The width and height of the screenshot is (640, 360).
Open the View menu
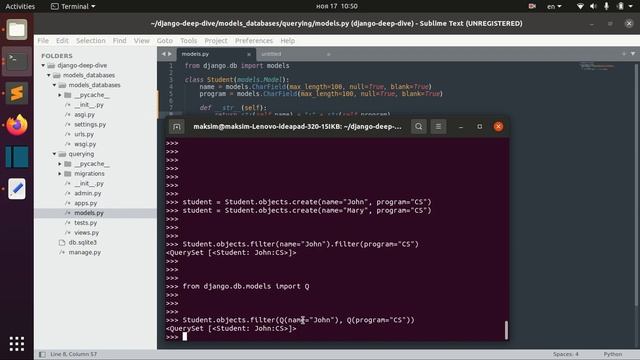(142, 40)
